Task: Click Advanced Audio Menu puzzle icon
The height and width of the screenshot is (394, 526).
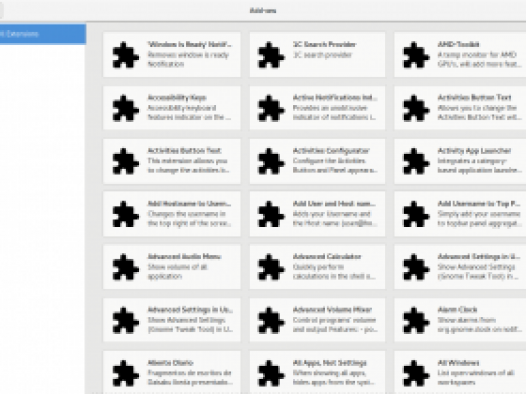Action: pyautogui.click(x=125, y=267)
